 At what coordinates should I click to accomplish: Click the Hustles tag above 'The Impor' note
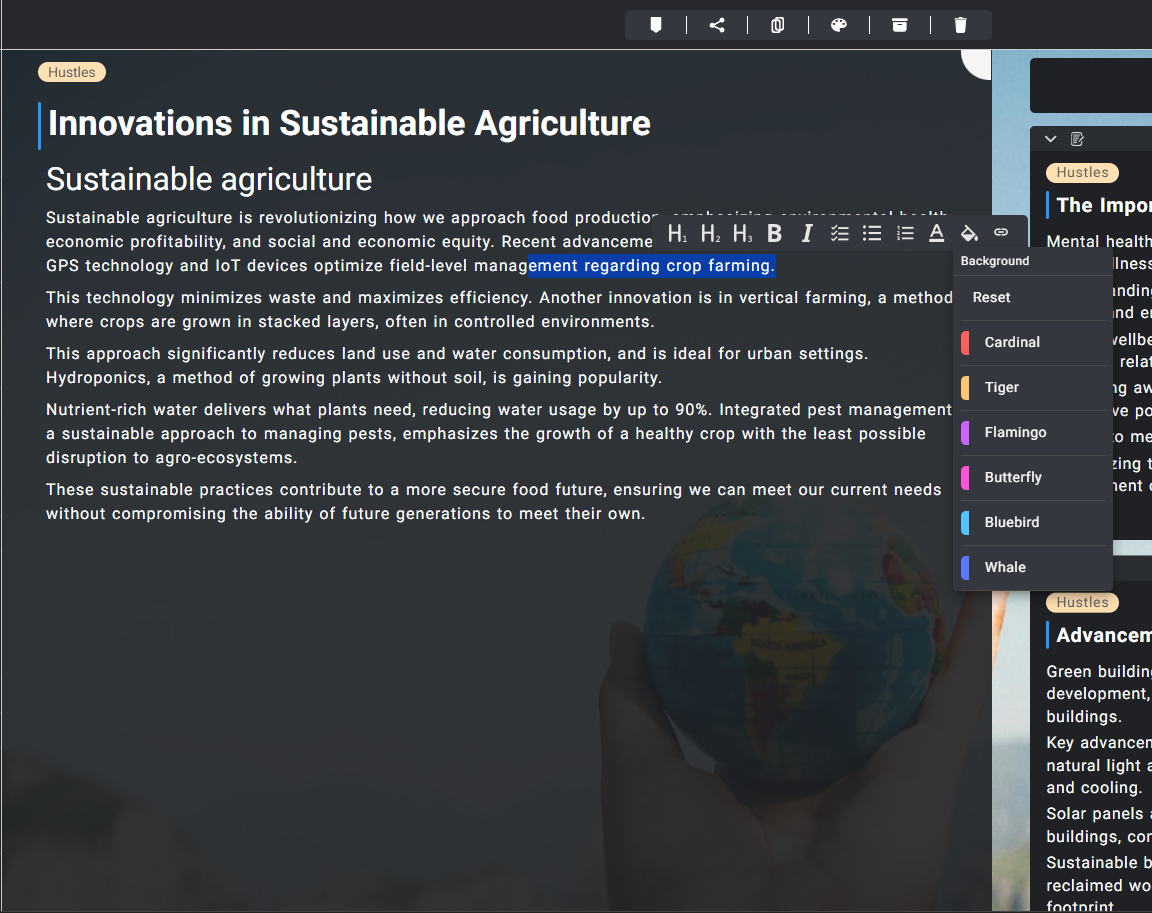1082,173
